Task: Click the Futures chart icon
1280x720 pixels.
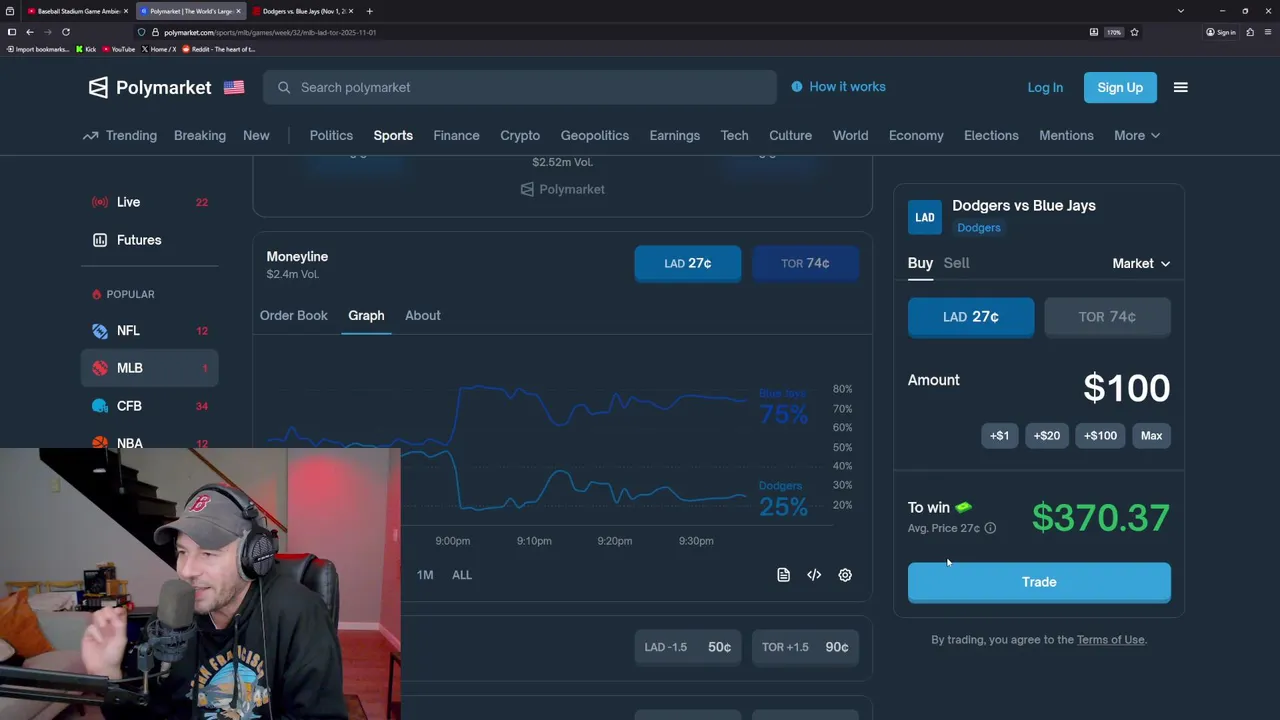Action: tap(100, 240)
